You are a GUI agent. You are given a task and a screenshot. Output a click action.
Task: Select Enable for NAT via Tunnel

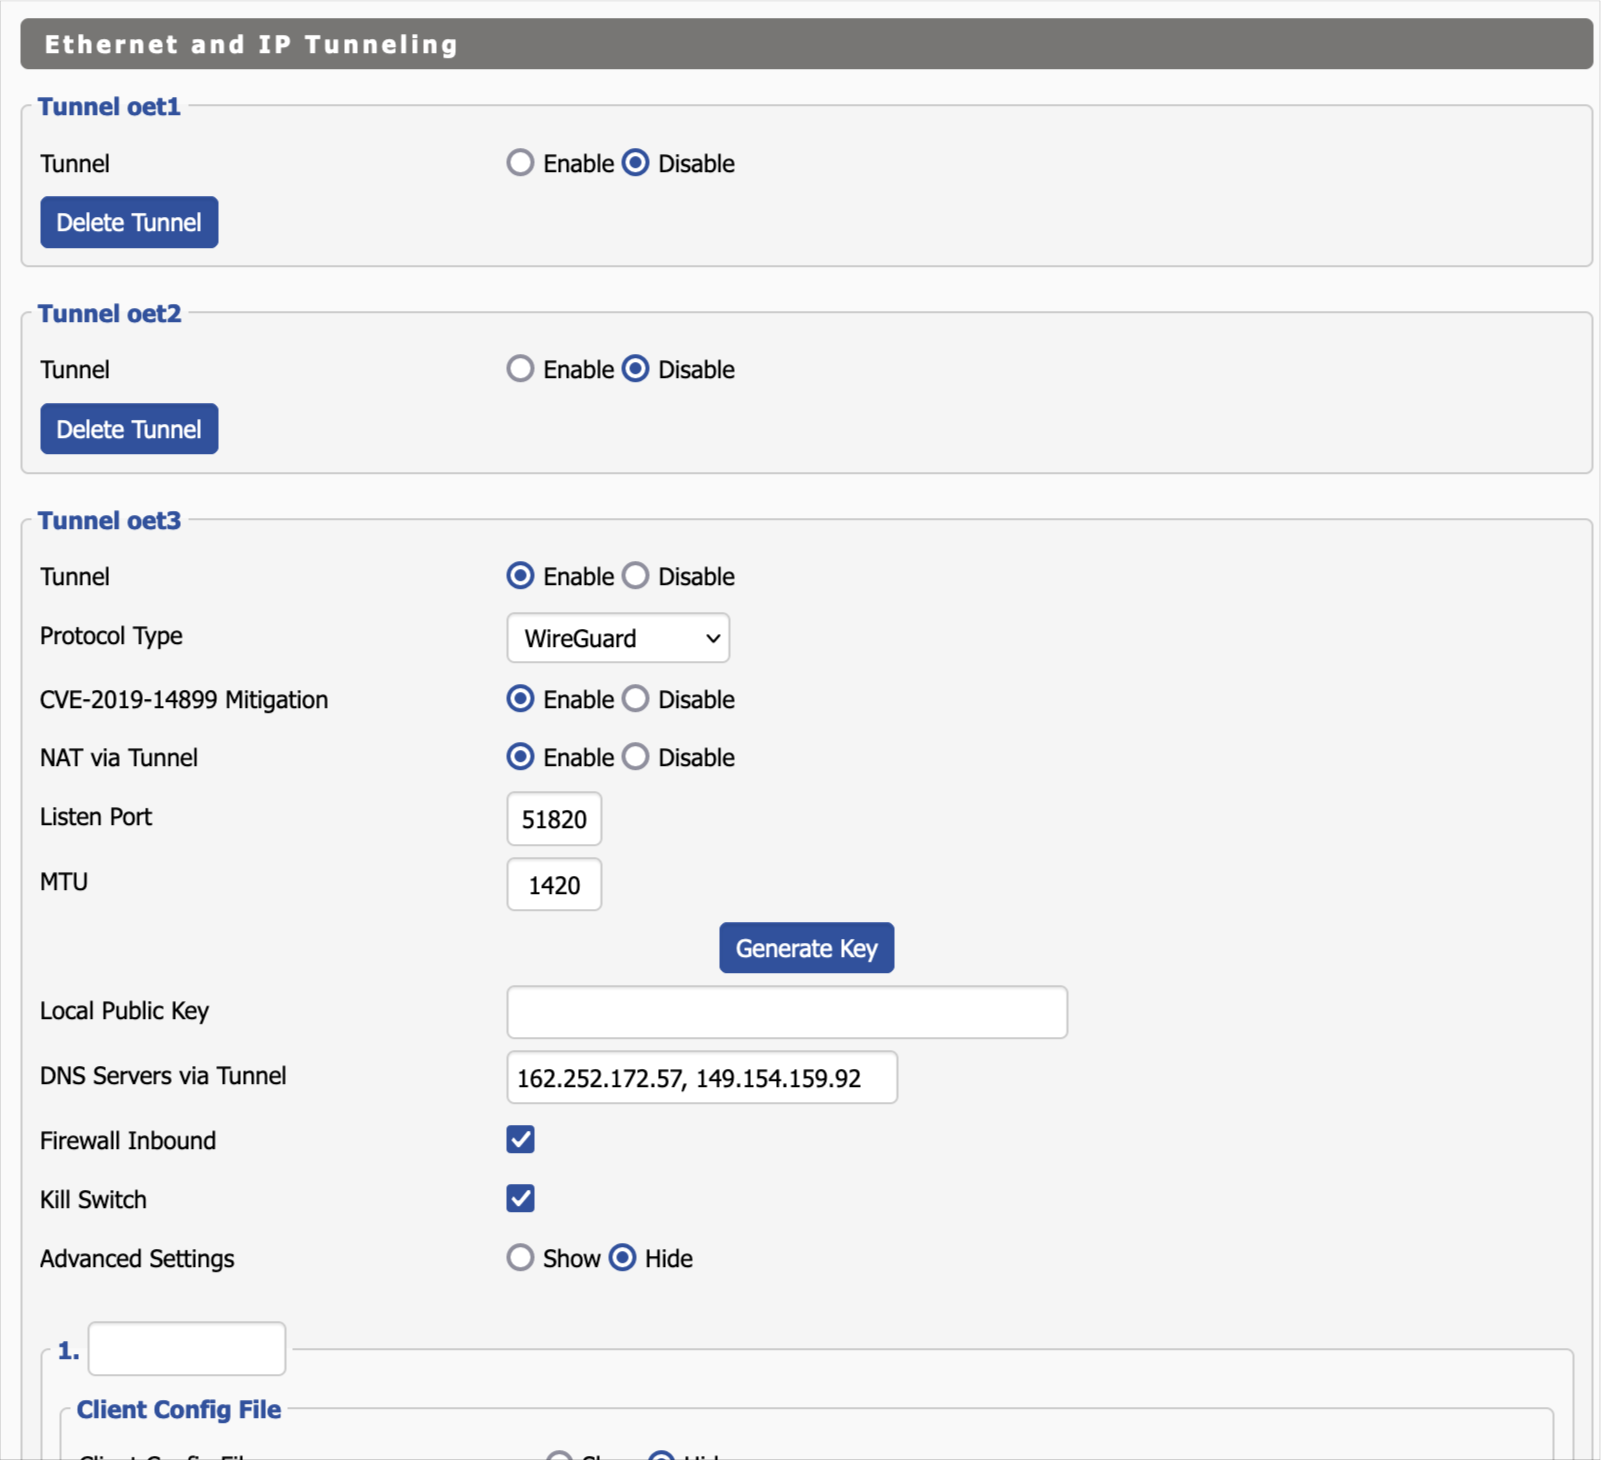click(520, 757)
